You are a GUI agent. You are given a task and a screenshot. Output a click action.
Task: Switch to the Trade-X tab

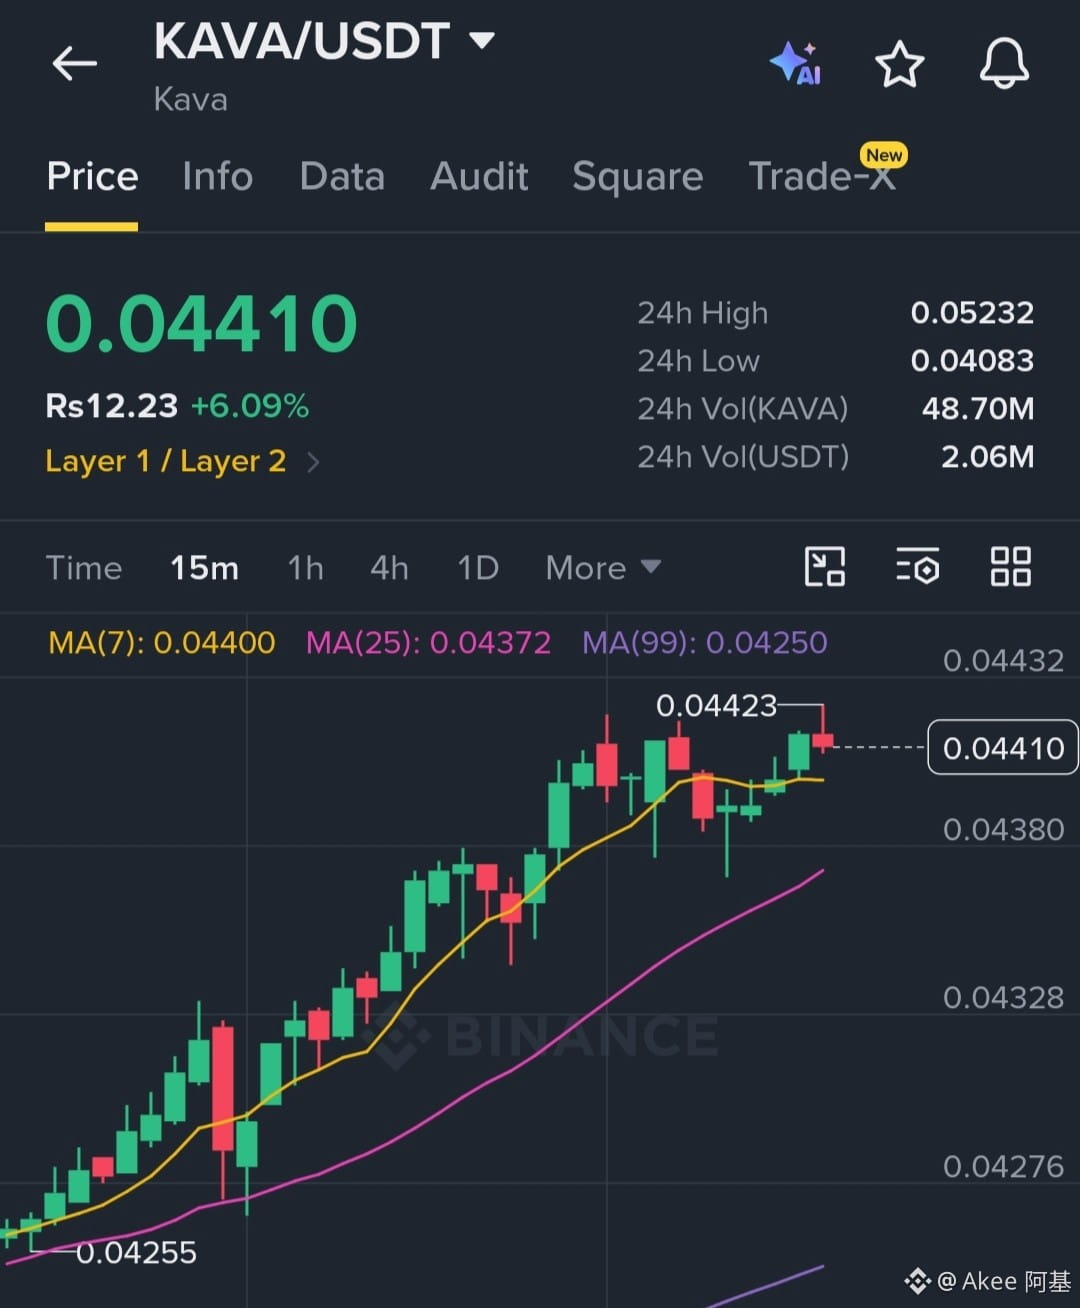822,176
